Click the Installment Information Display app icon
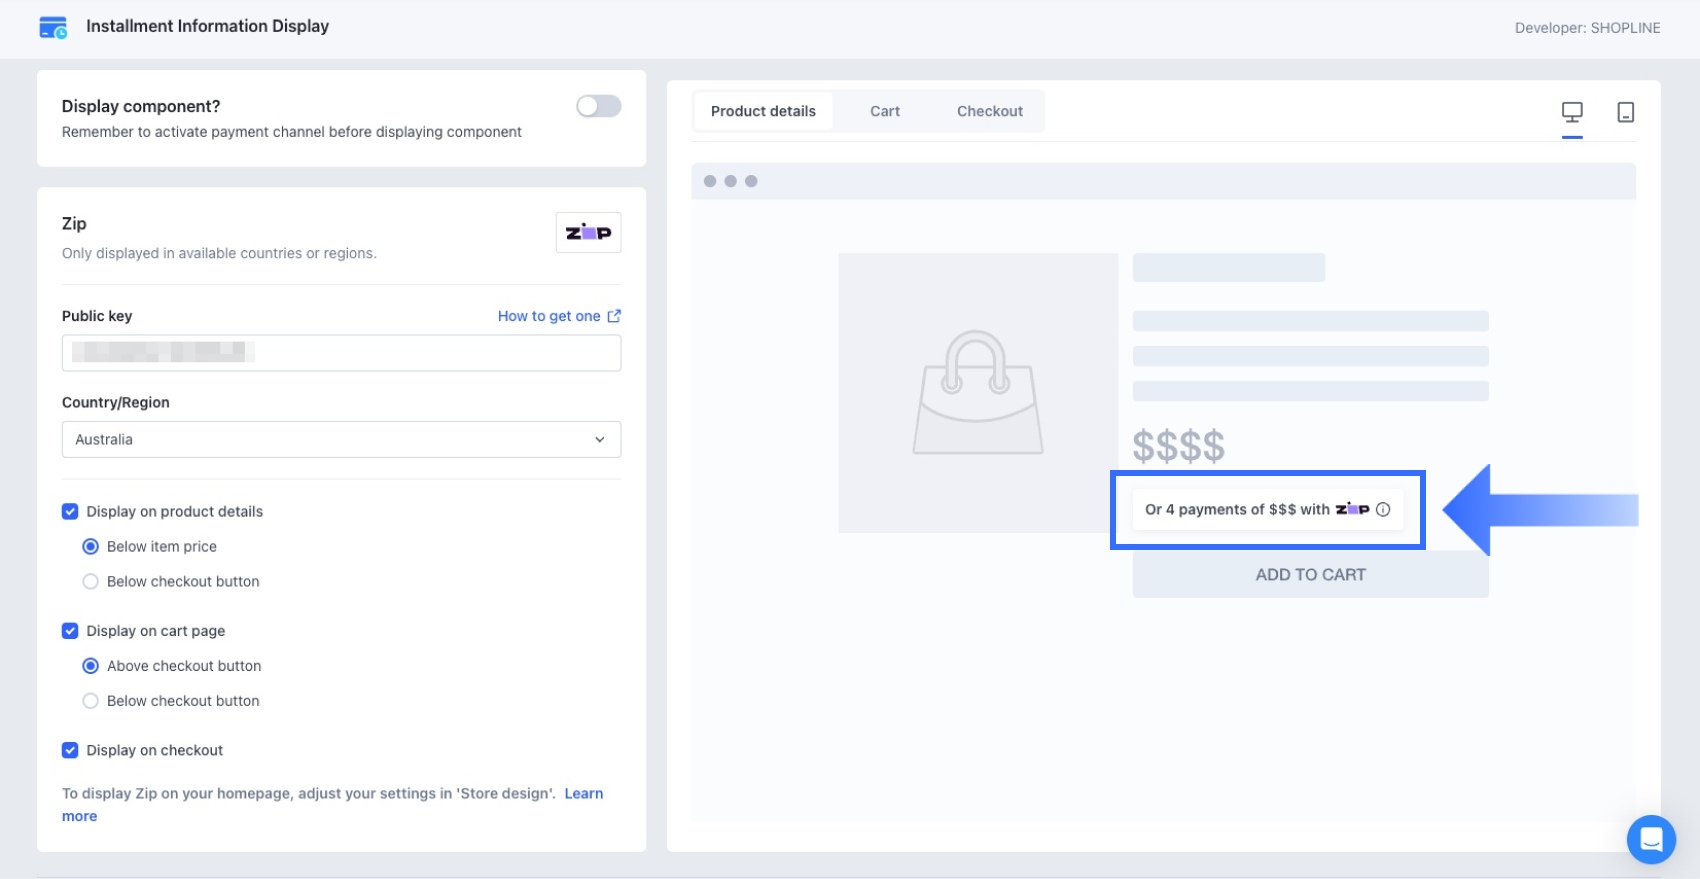The height and width of the screenshot is (879, 1700). (x=53, y=27)
